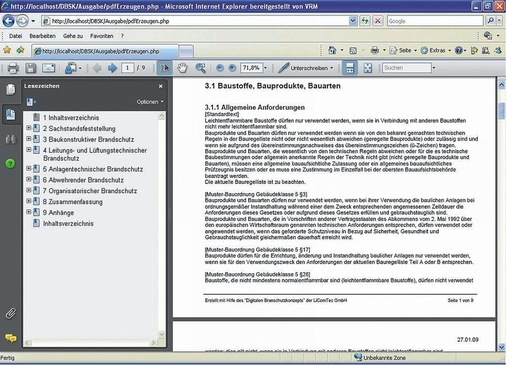Click the Suchen search field
This screenshot has width=506, height=365.
click(407, 68)
